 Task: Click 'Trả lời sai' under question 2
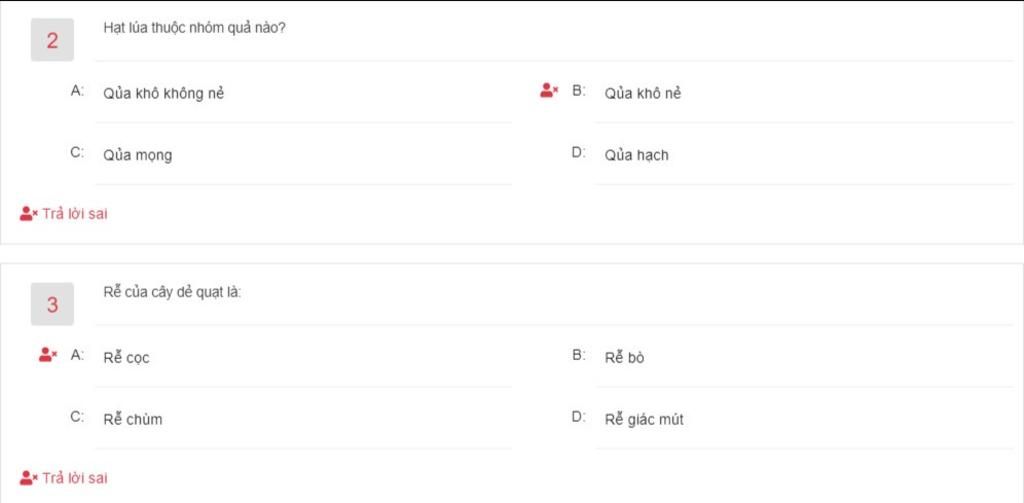pos(74,213)
